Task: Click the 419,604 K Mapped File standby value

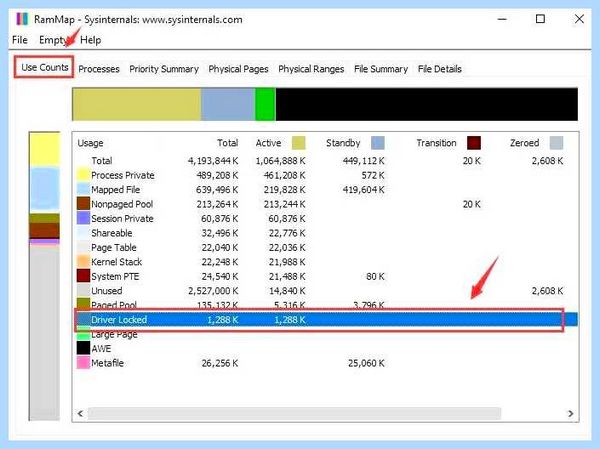Action: 364,189
